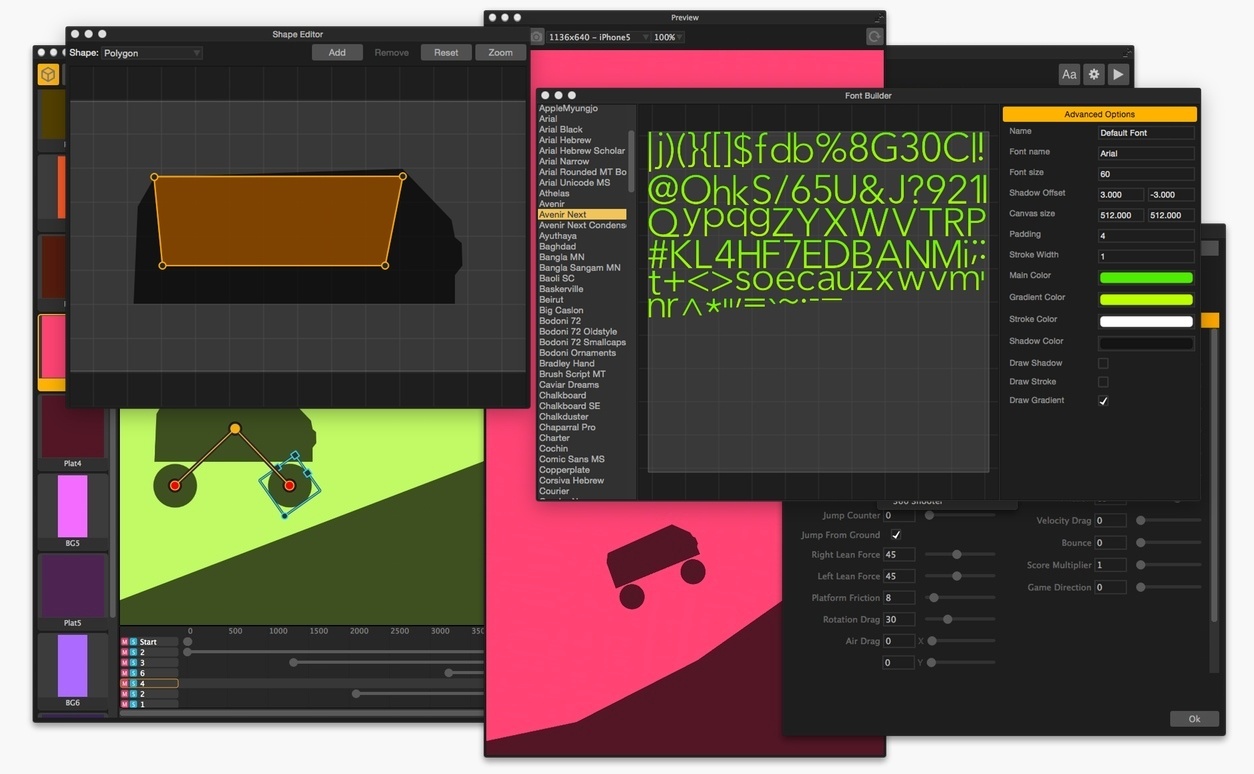The height and width of the screenshot is (774, 1254).
Task: Uncheck Jump From Ground checkbox
Action: click(896, 535)
